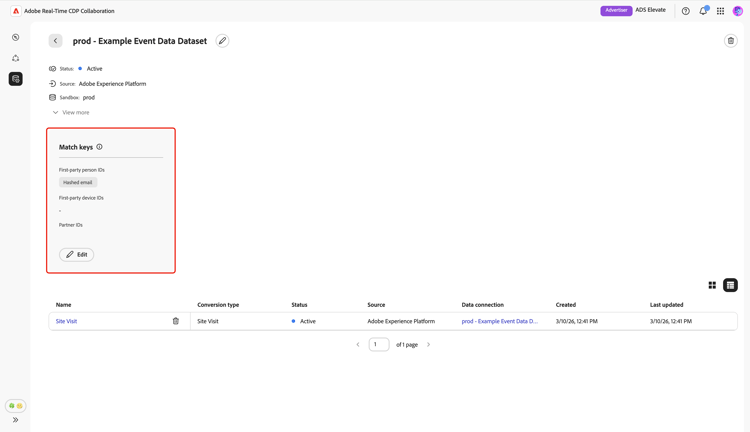Click the Status icon beside Active

(53, 69)
